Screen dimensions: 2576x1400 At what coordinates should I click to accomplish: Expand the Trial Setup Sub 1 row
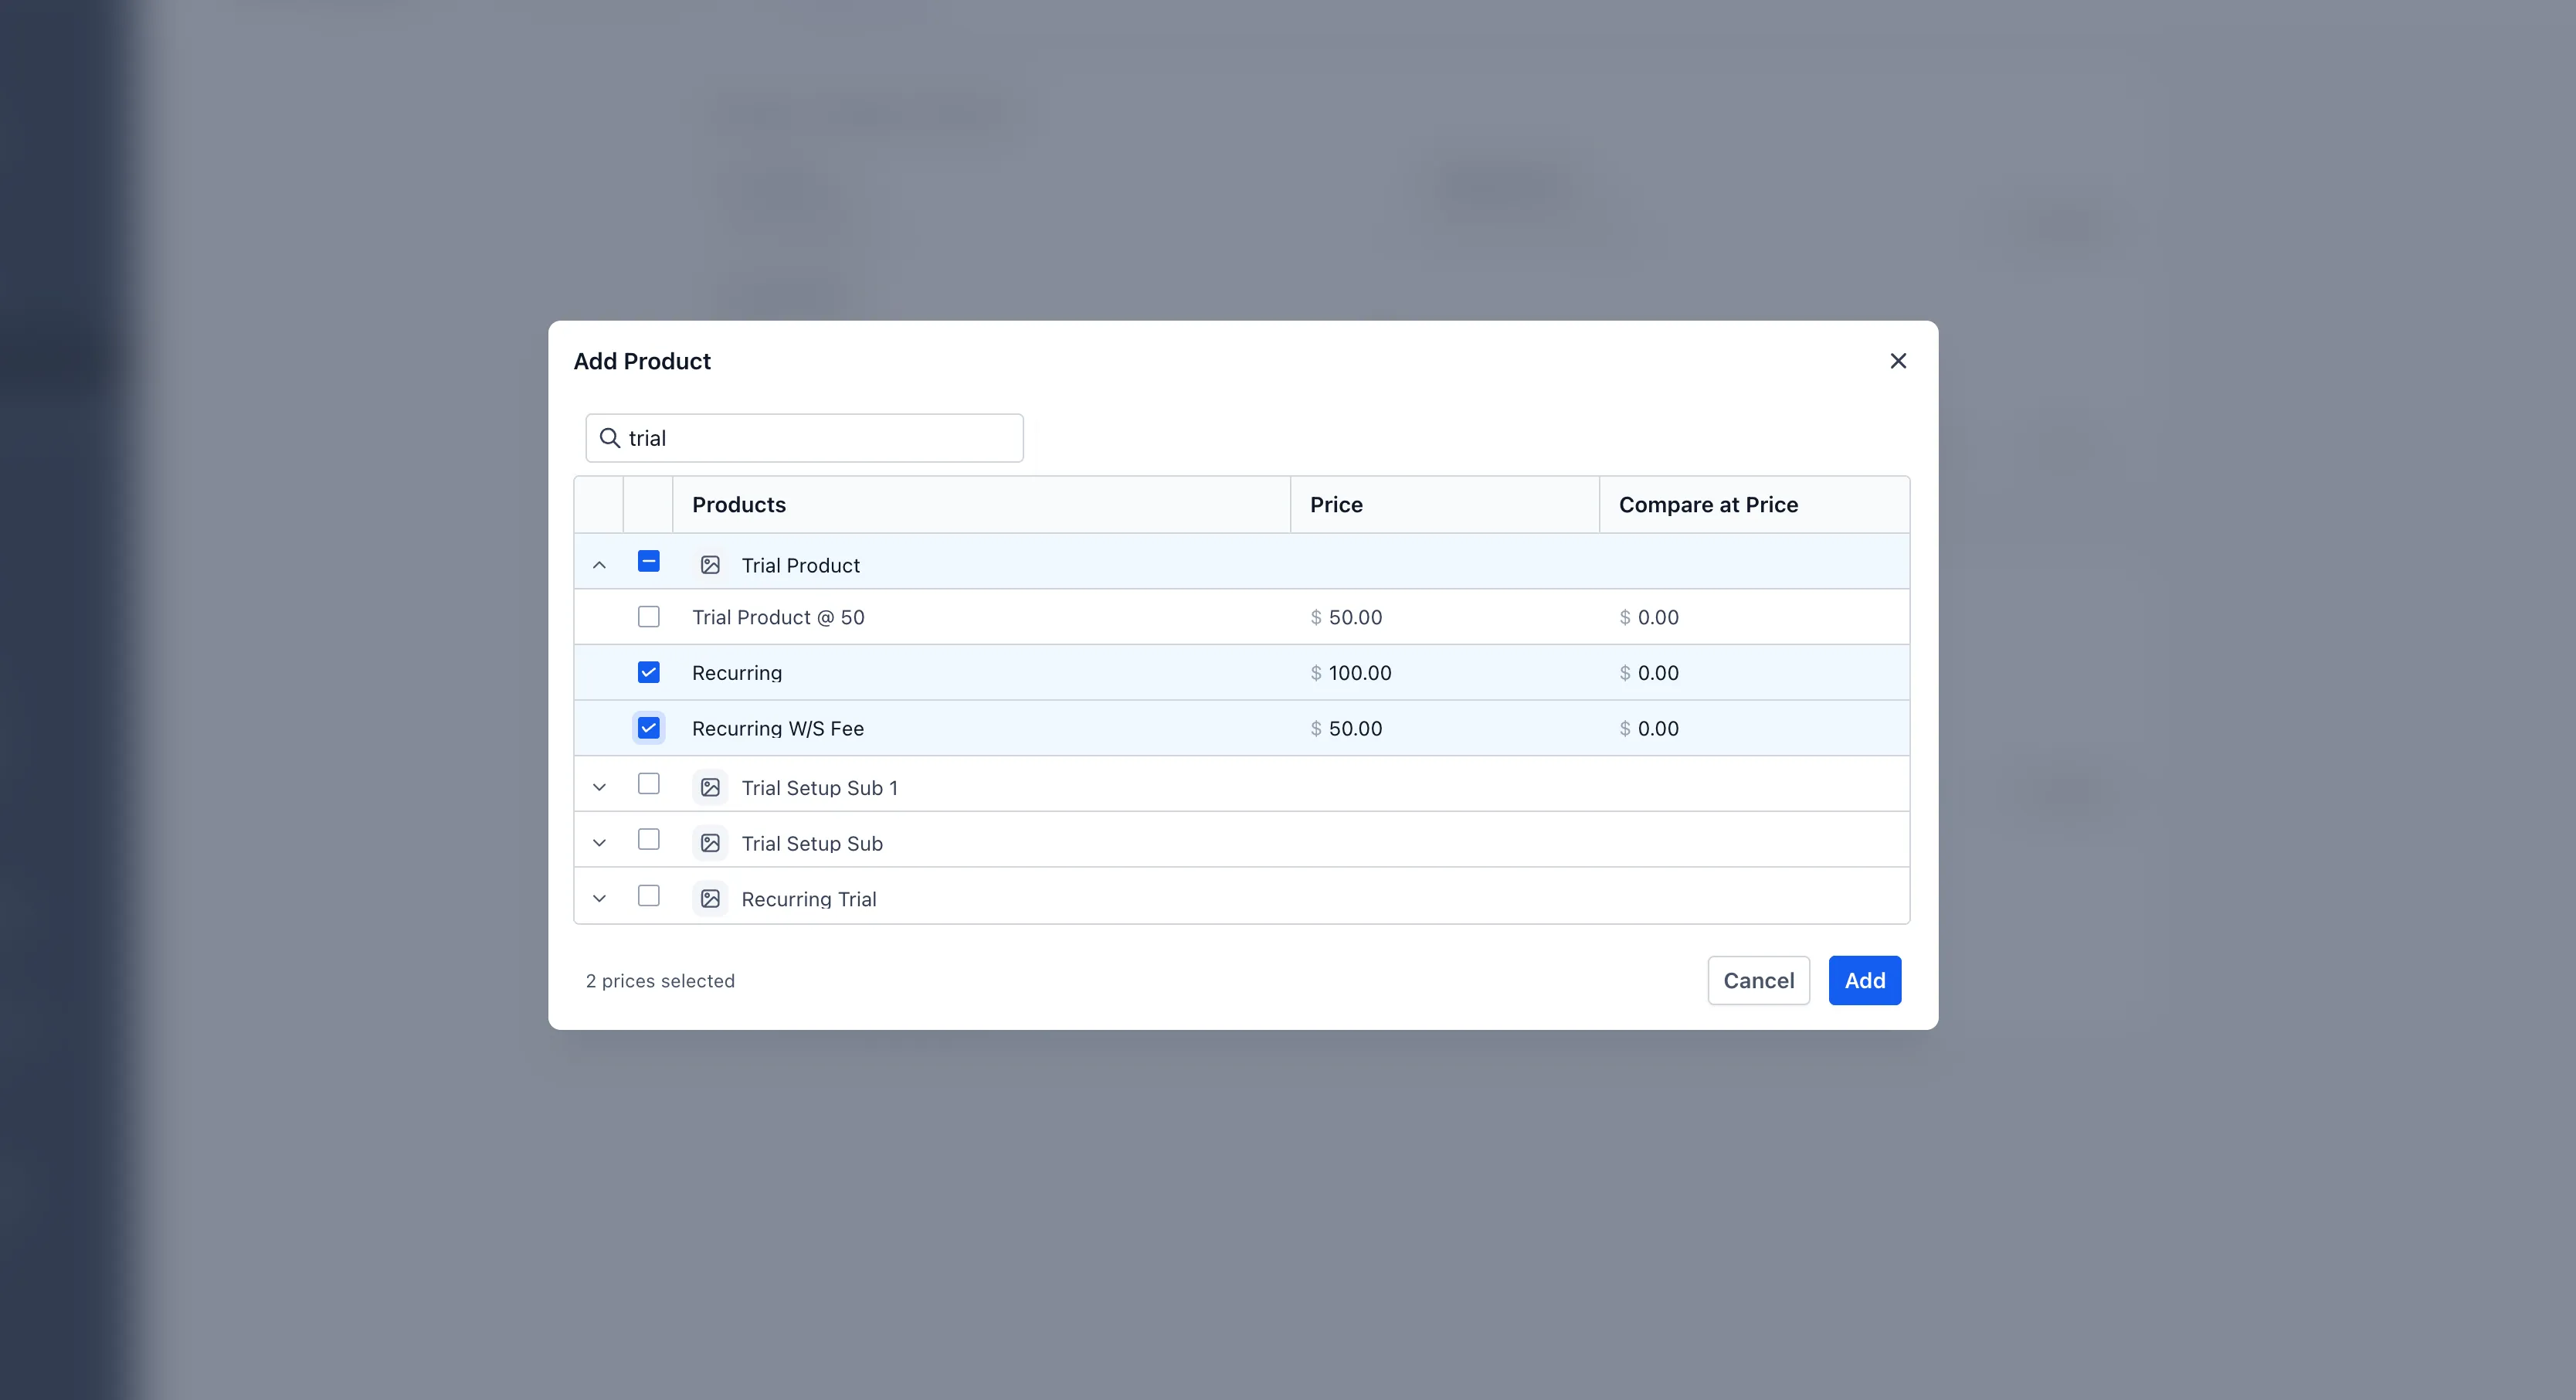[x=599, y=788]
